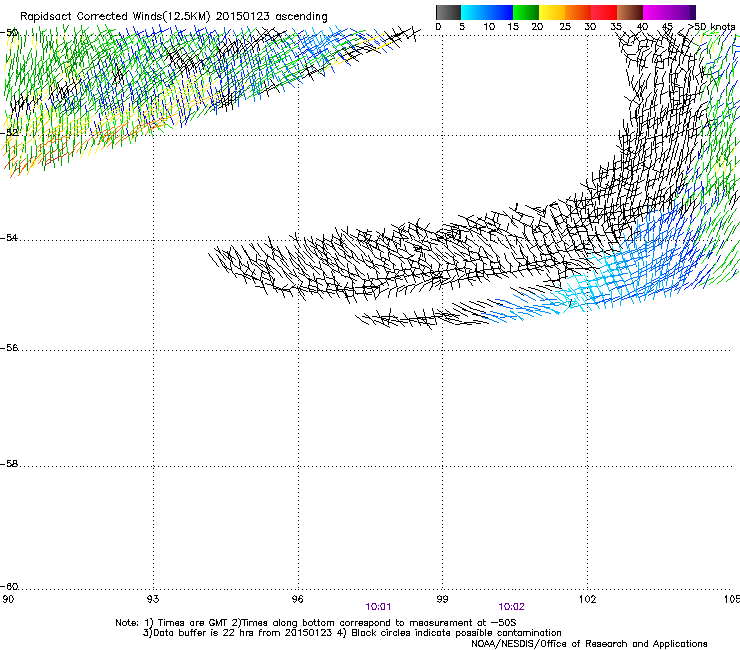Screen dimensions: 740x650
Task: Click the '20' label under the color scale
Action: click(x=537, y=26)
